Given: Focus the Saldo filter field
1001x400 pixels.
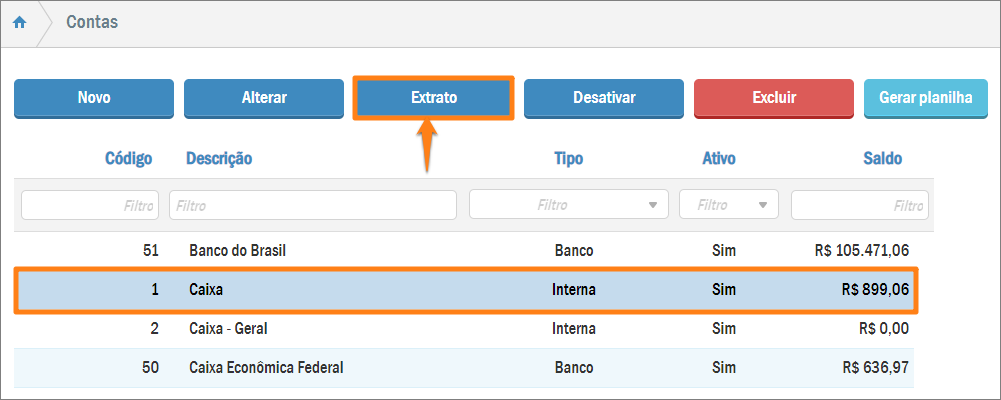Looking at the screenshot, I should pyautogui.click(x=860, y=205).
